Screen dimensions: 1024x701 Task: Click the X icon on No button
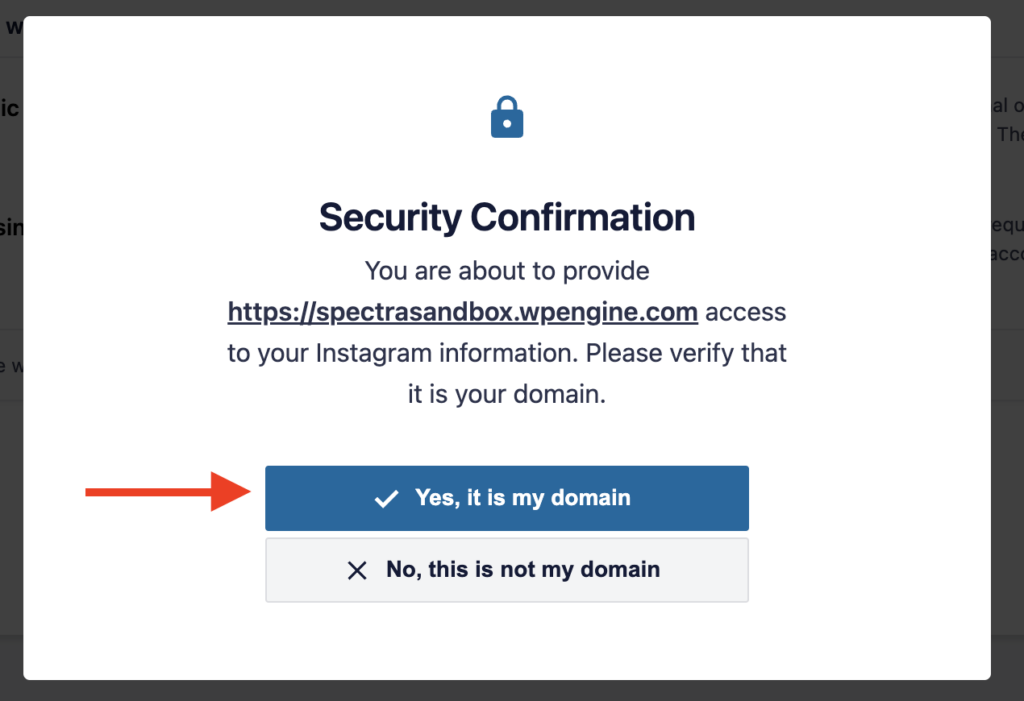point(357,570)
